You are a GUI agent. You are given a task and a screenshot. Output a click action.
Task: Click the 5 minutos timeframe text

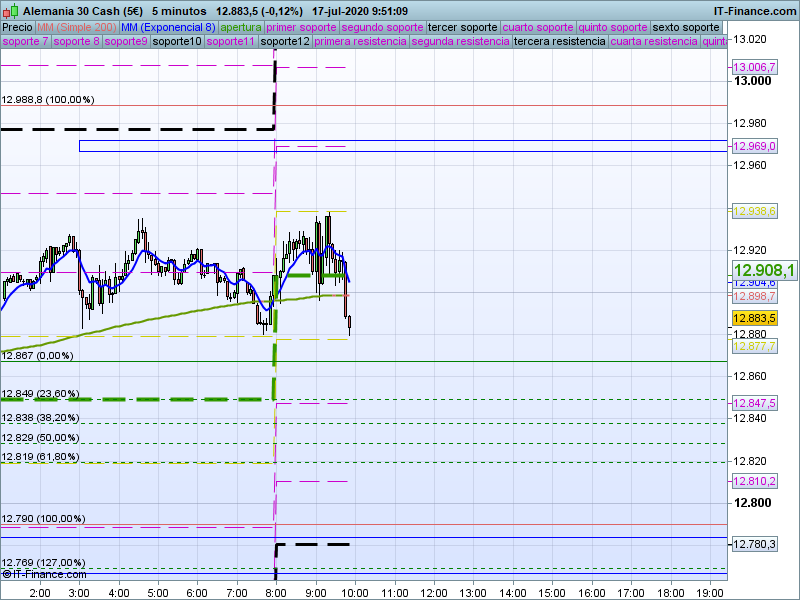(179, 10)
